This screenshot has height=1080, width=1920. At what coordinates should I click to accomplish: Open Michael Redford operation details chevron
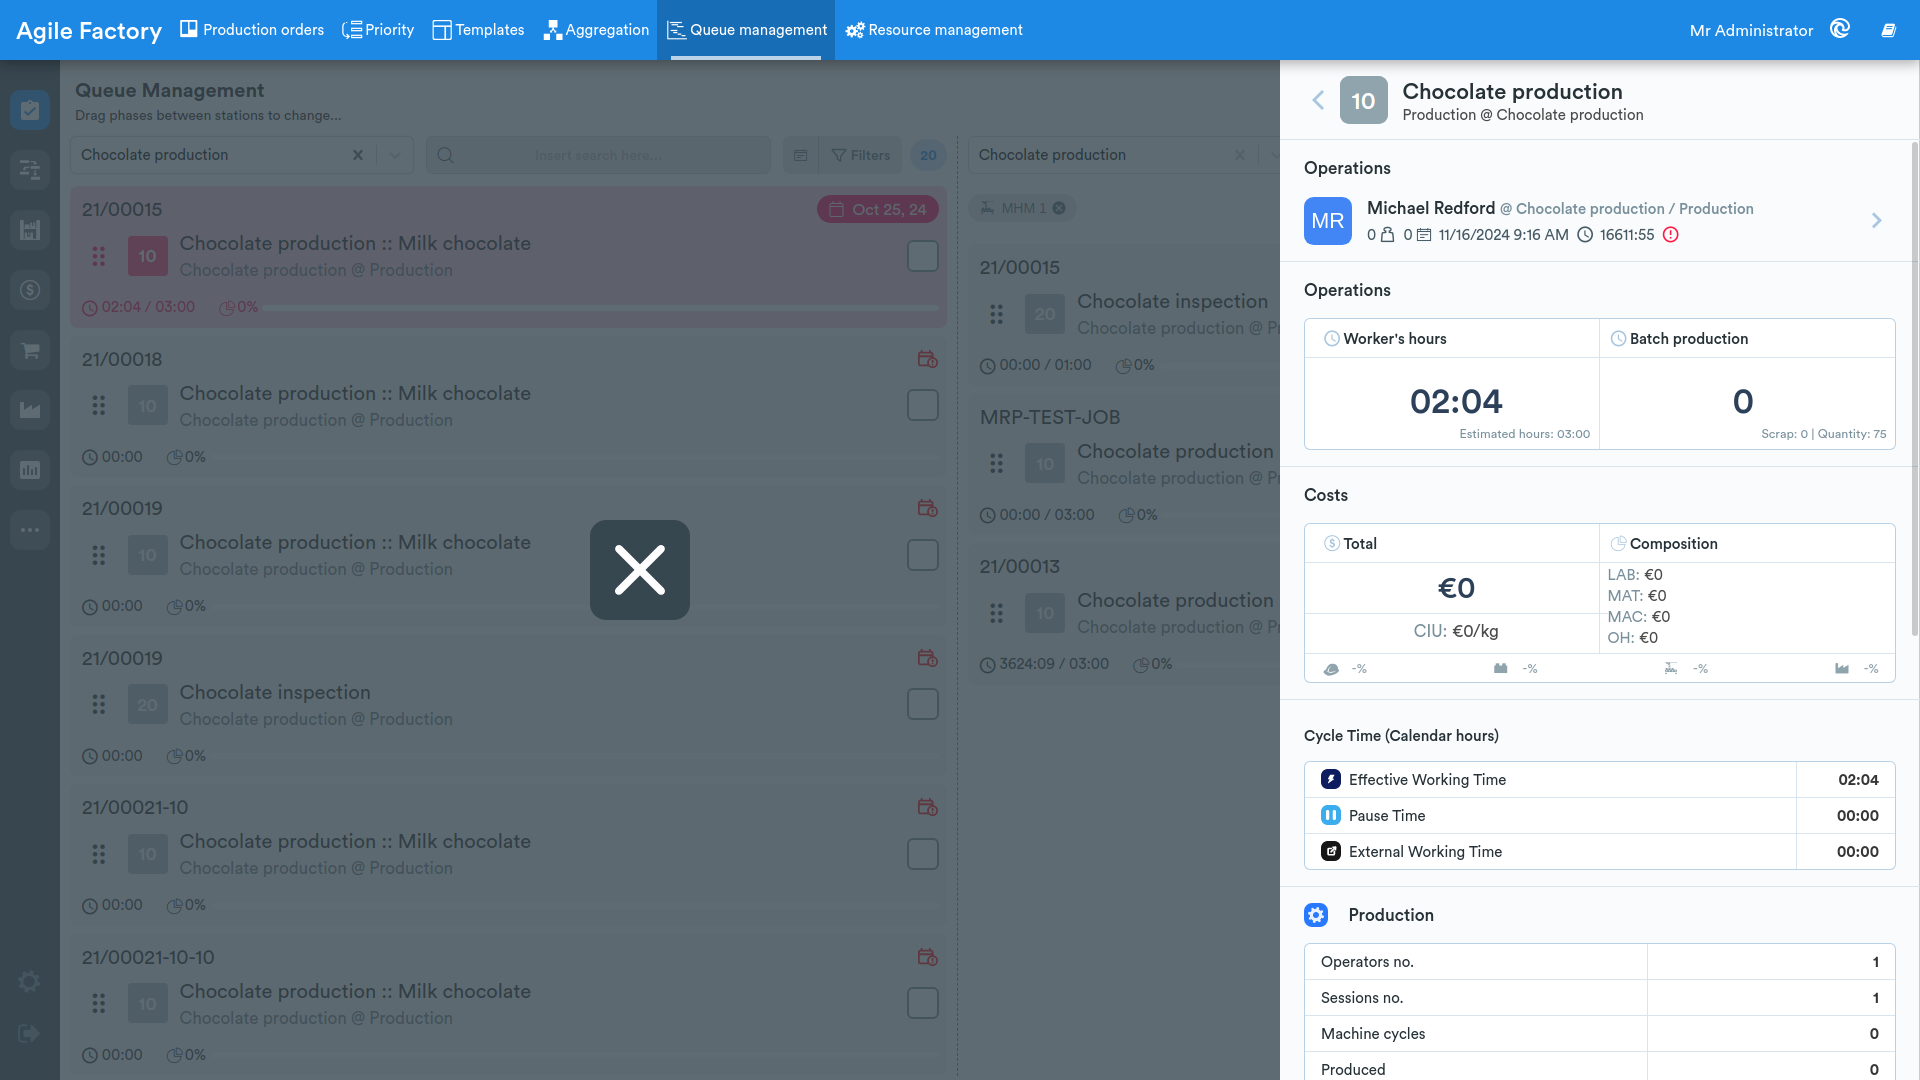[x=1876, y=221]
